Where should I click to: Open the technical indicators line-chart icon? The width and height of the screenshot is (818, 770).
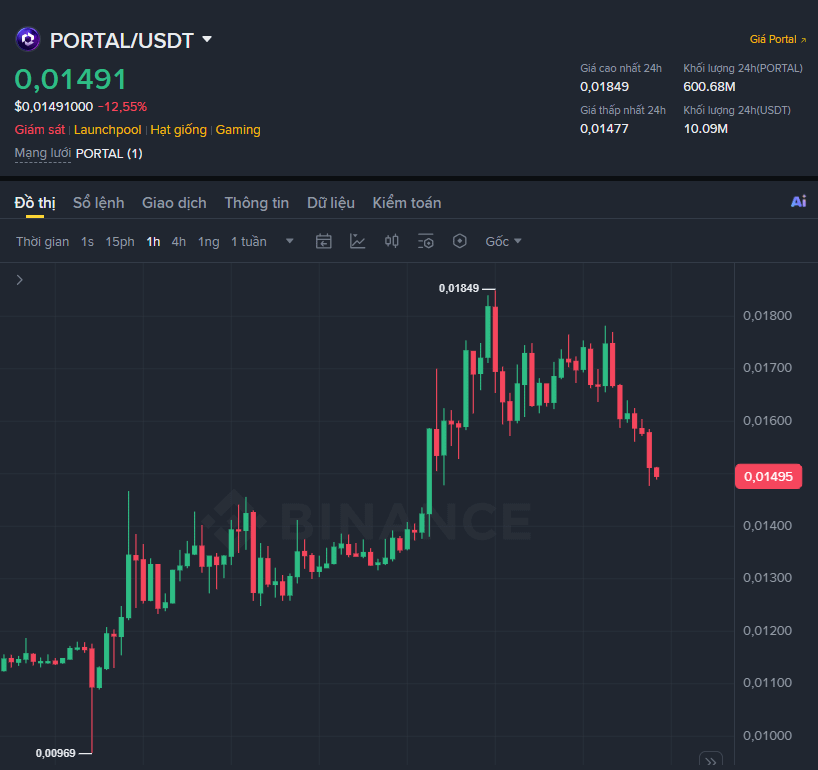click(x=357, y=241)
